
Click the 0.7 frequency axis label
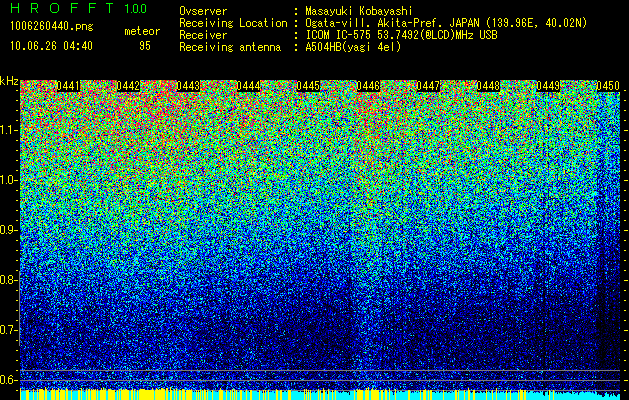(x=9, y=330)
